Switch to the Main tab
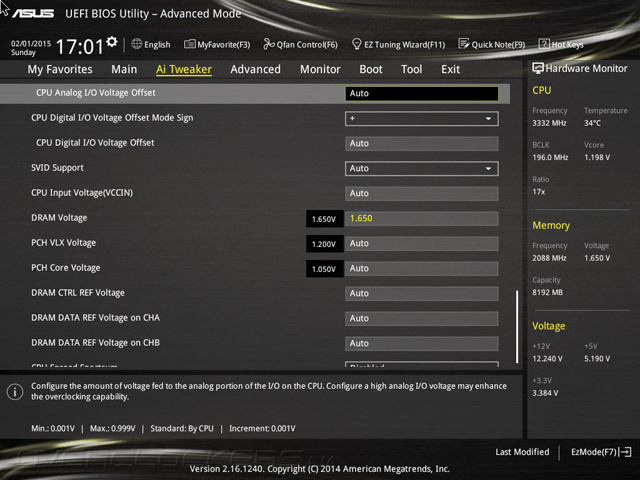This screenshot has height=480, width=640. pos(124,69)
